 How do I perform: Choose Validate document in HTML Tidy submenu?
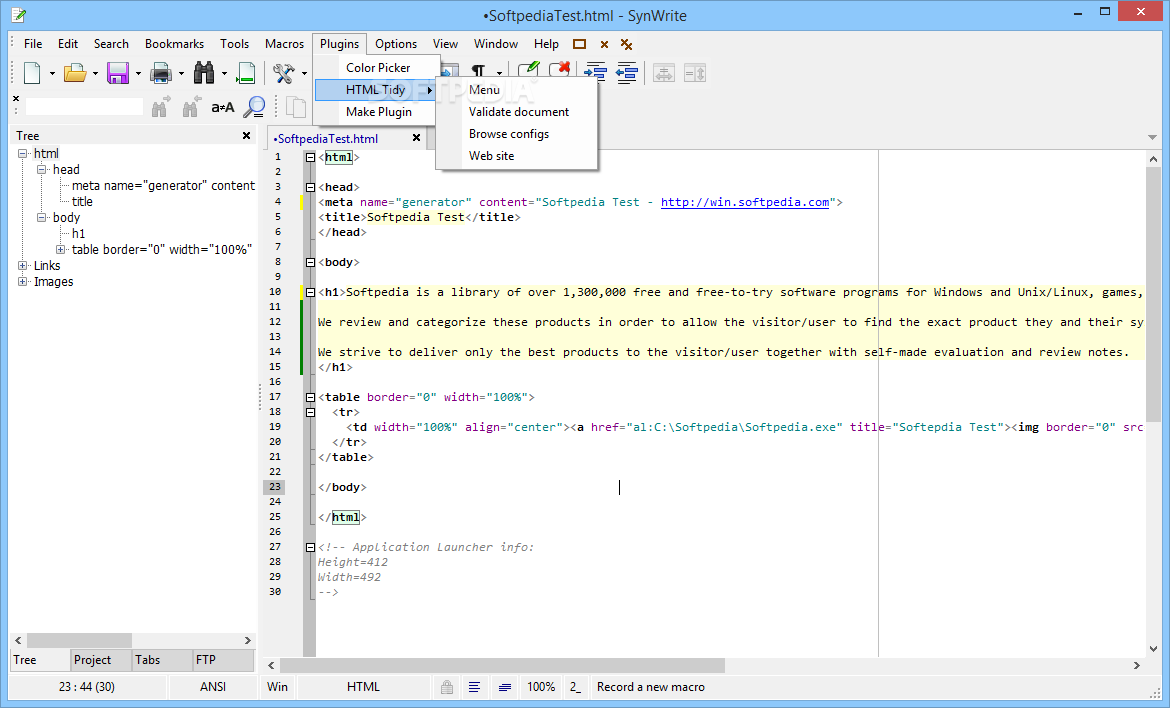pos(518,112)
